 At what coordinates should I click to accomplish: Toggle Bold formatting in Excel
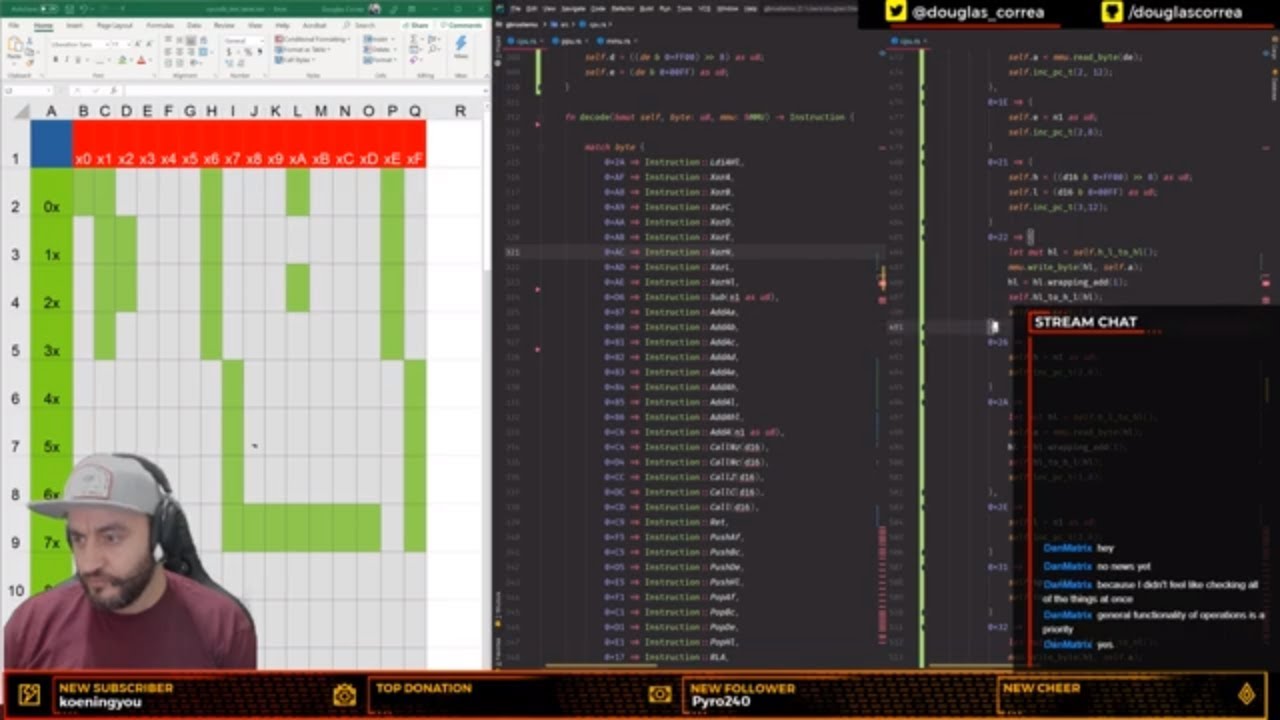point(56,60)
